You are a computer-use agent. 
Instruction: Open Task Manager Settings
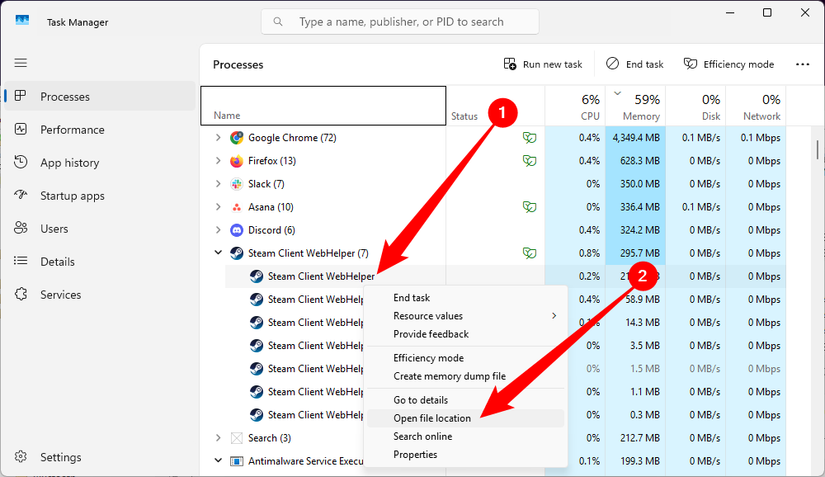[x=60, y=457]
